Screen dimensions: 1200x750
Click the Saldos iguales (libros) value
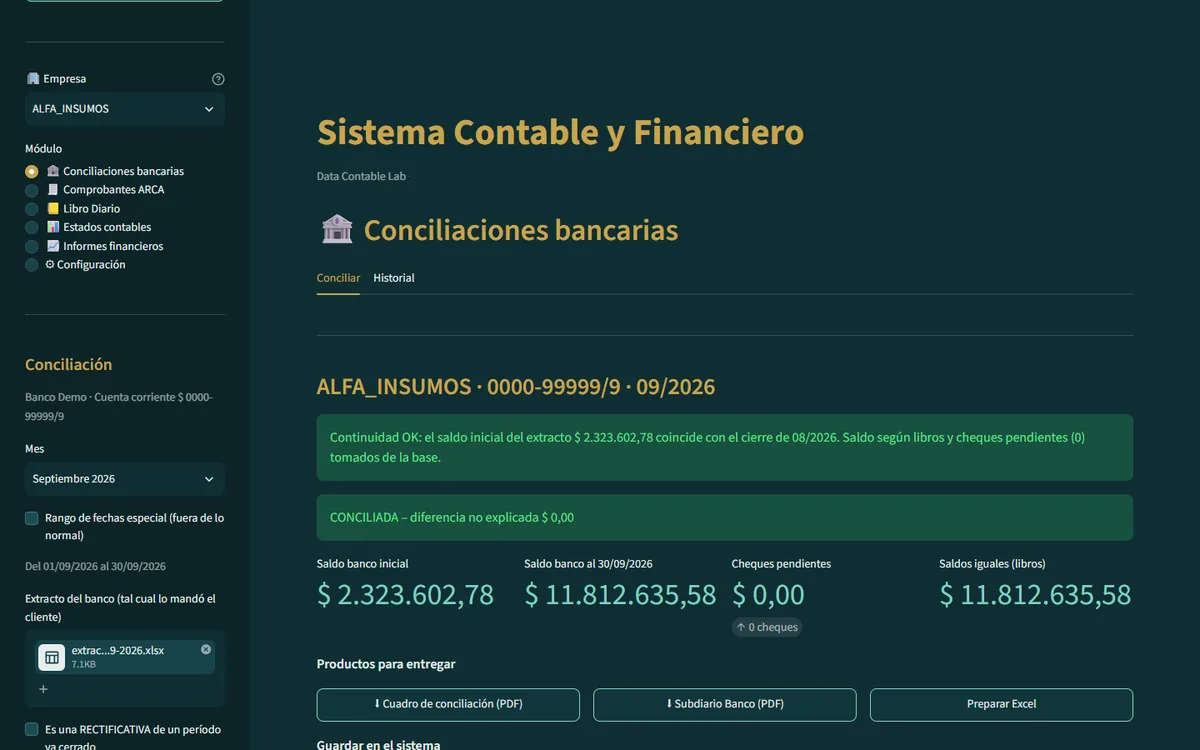click(1035, 595)
